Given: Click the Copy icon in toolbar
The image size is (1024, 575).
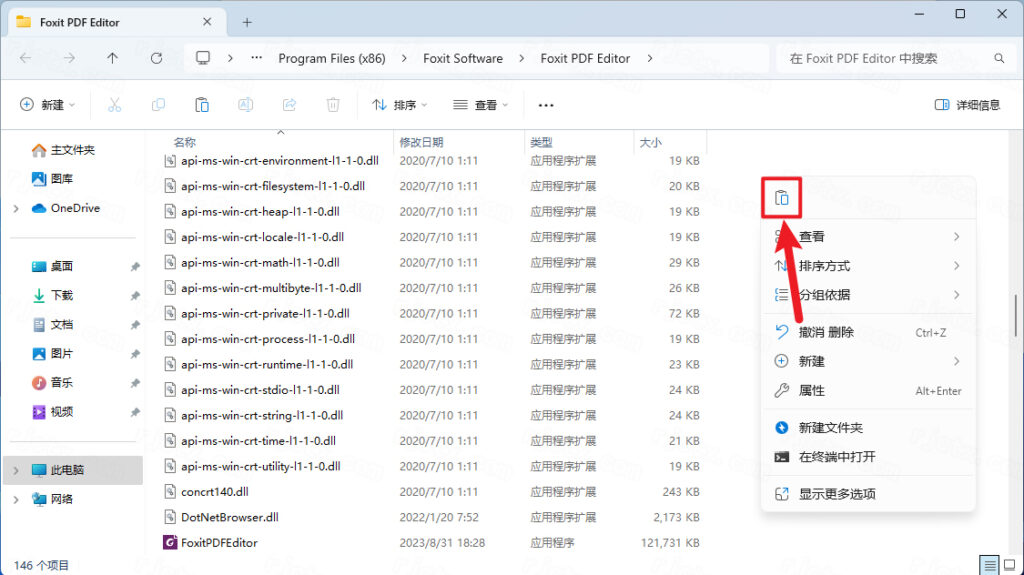Looking at the screenshot, I should coord(158,105).
